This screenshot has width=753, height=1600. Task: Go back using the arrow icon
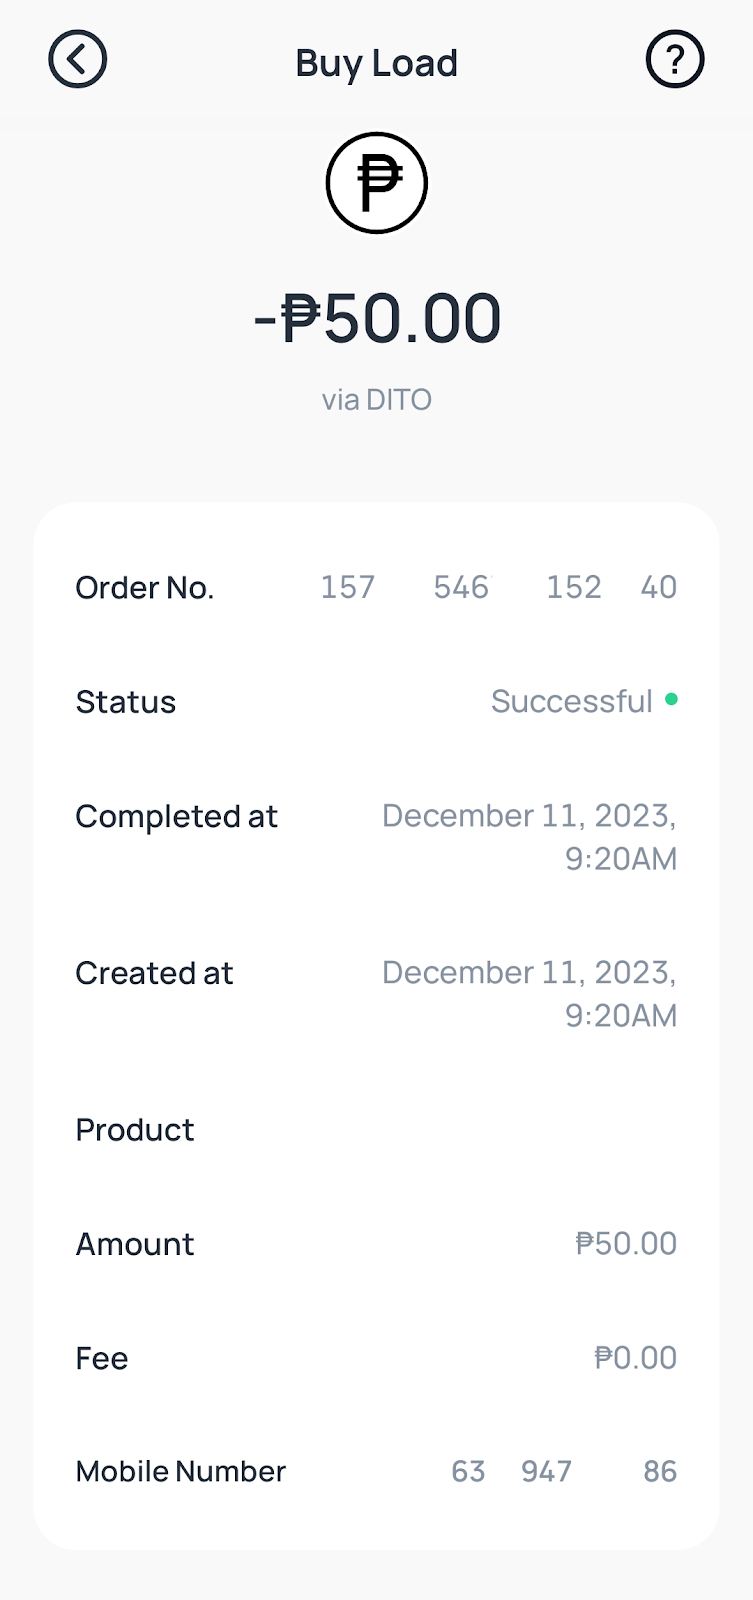click(x=77, y=60)
